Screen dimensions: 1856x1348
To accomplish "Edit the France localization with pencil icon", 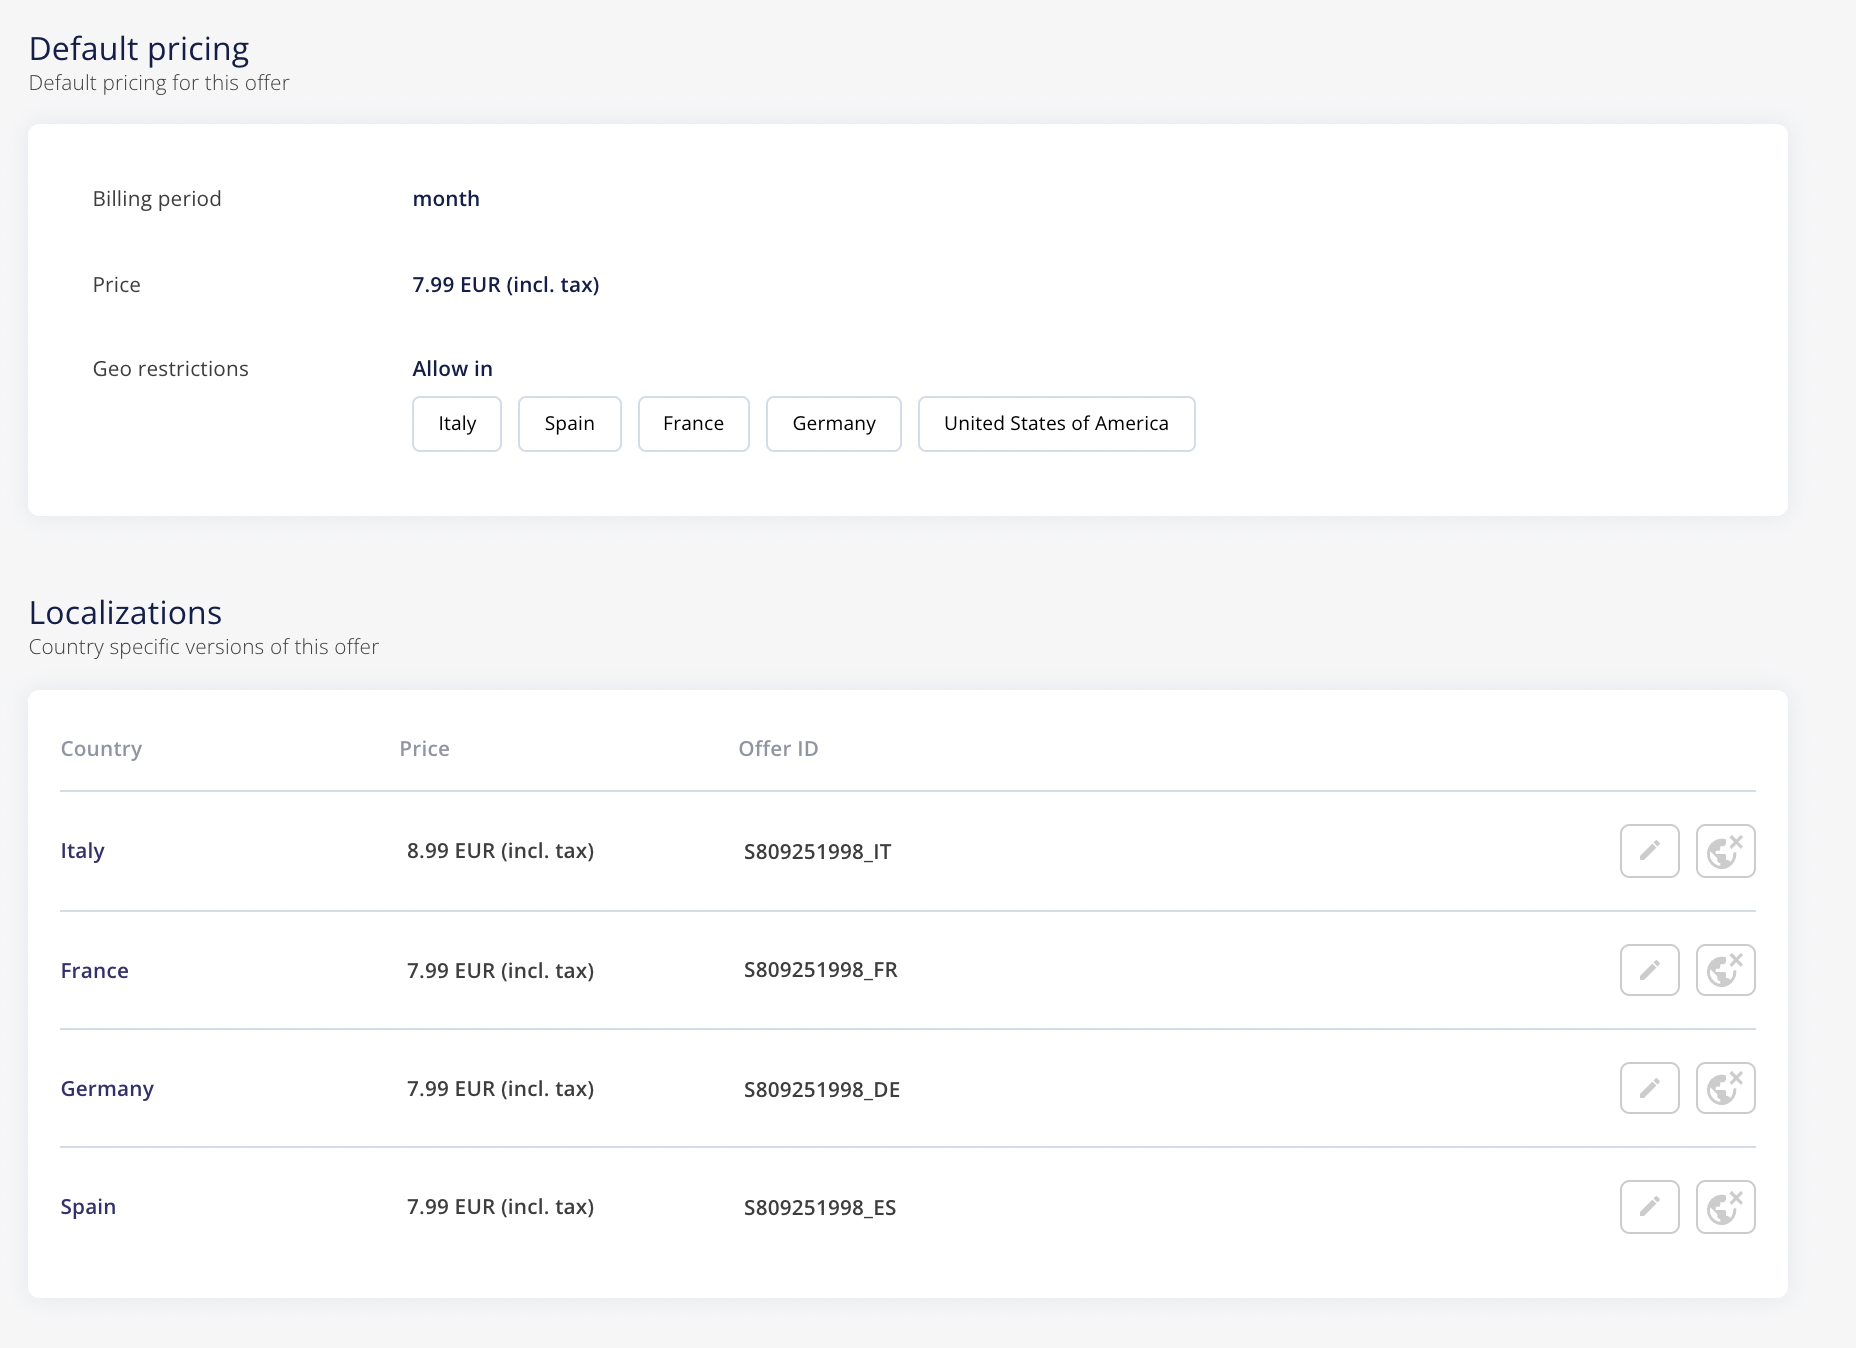I will pos(1649,970).
